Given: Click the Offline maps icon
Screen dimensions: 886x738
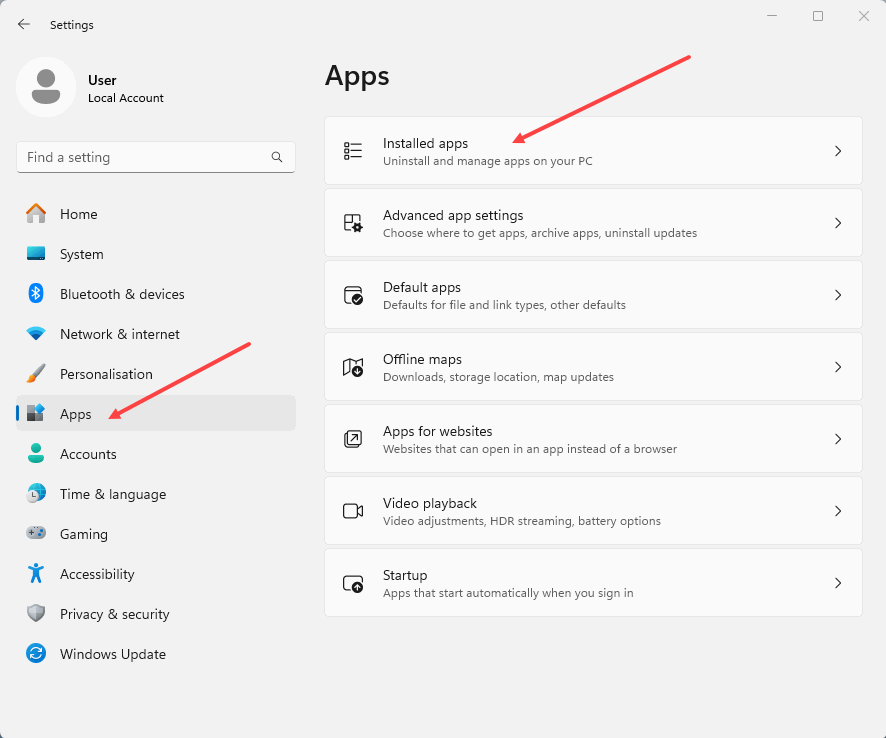Looking at the screenshot, I should (353, 367).
